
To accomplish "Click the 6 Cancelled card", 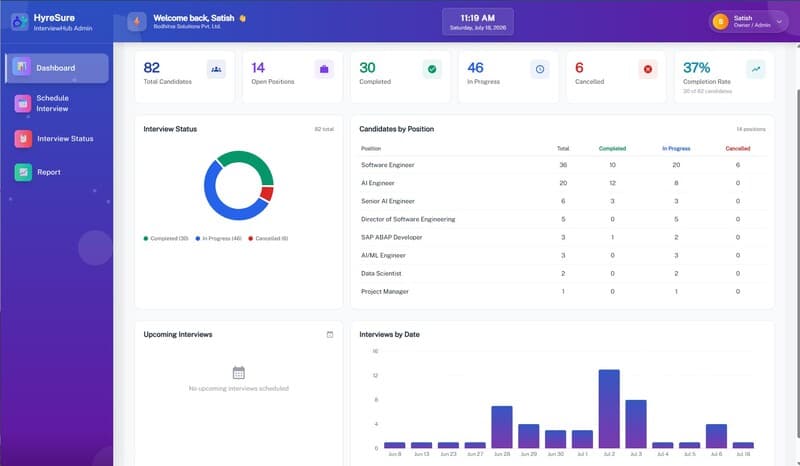I will [x=616, y=77].
